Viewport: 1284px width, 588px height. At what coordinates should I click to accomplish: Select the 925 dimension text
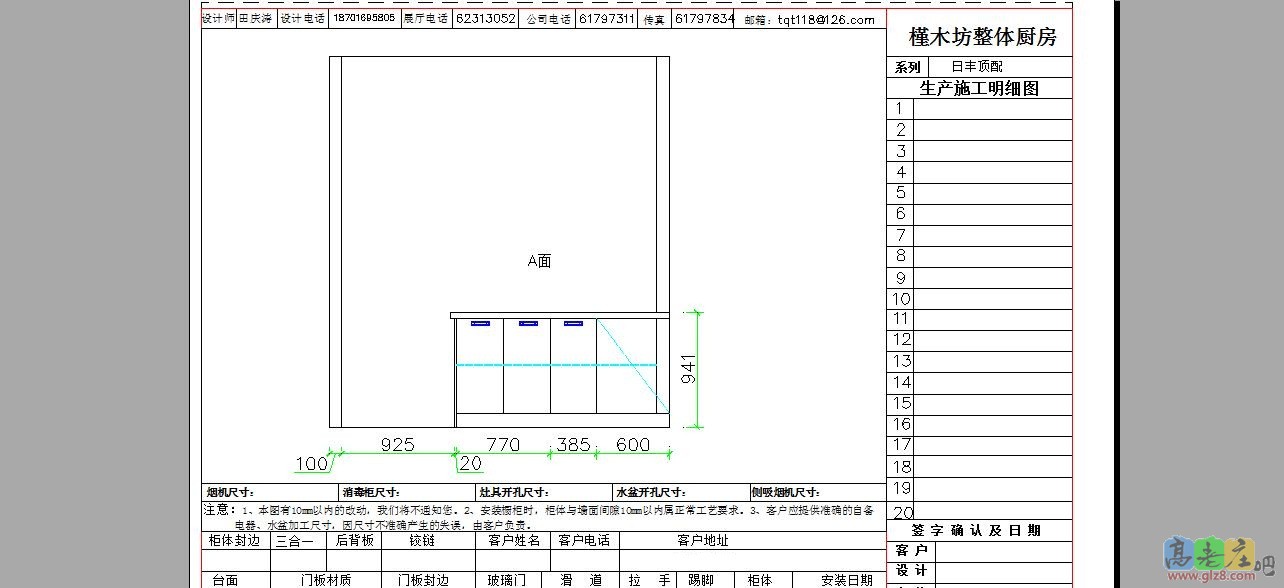tap(397, 445)
